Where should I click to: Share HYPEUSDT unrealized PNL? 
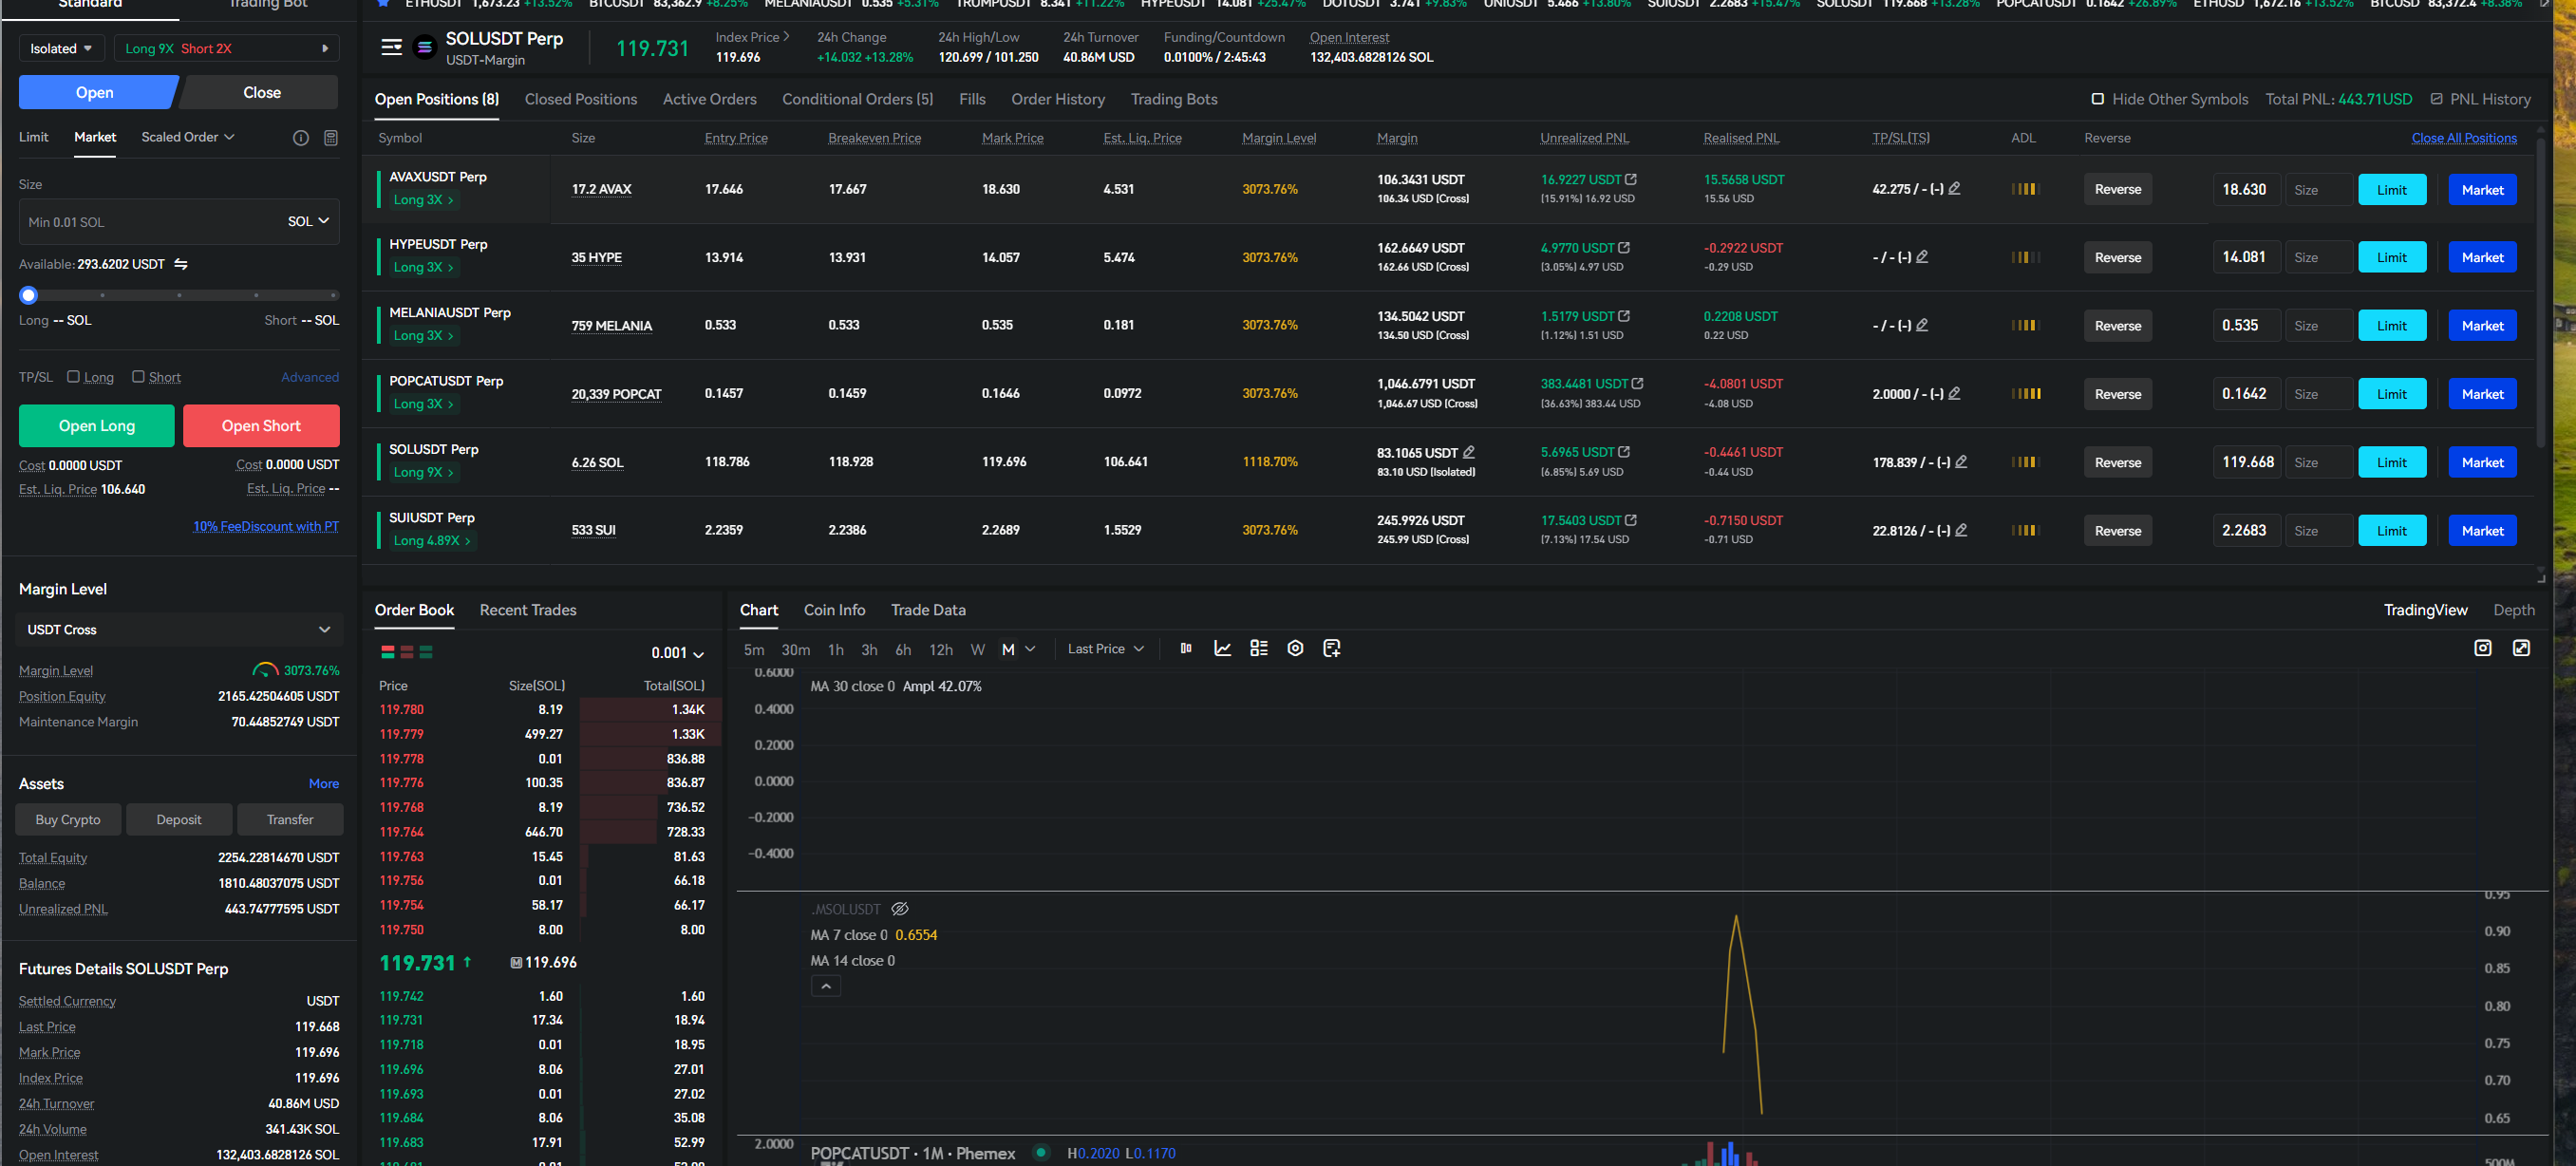coord(1624,248)
